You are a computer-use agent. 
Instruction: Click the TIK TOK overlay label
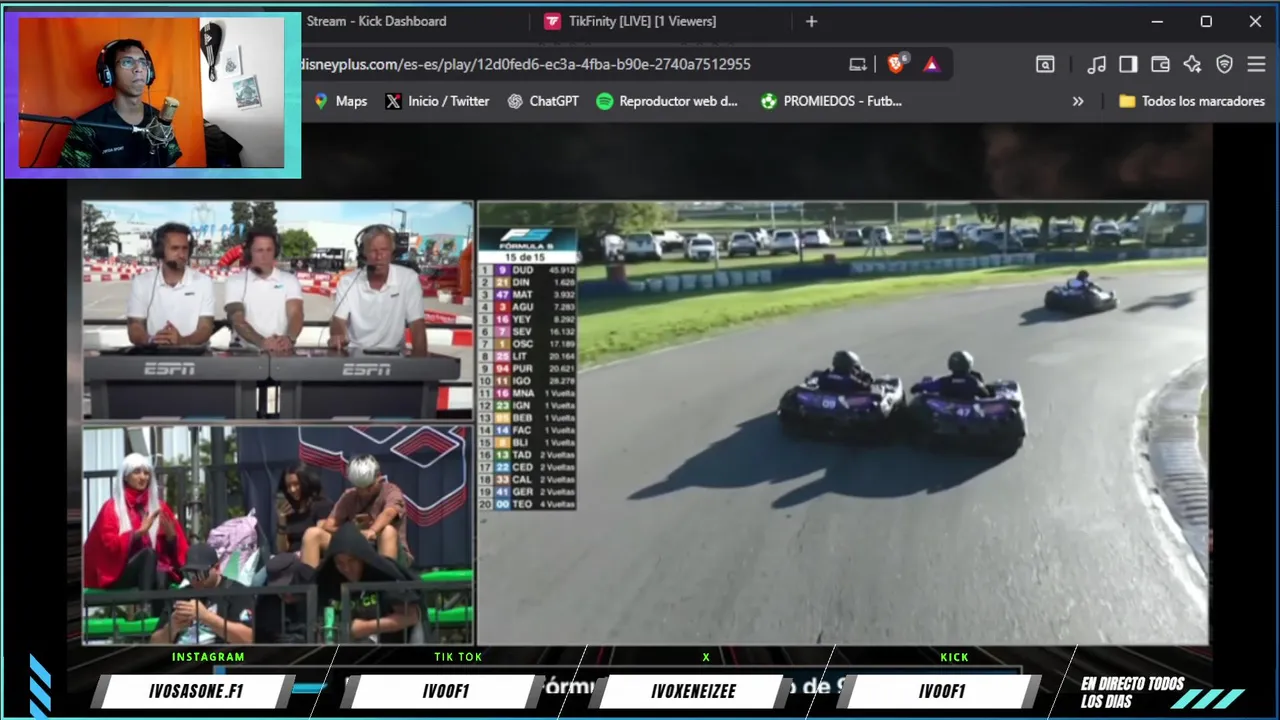tap(458, 657)
